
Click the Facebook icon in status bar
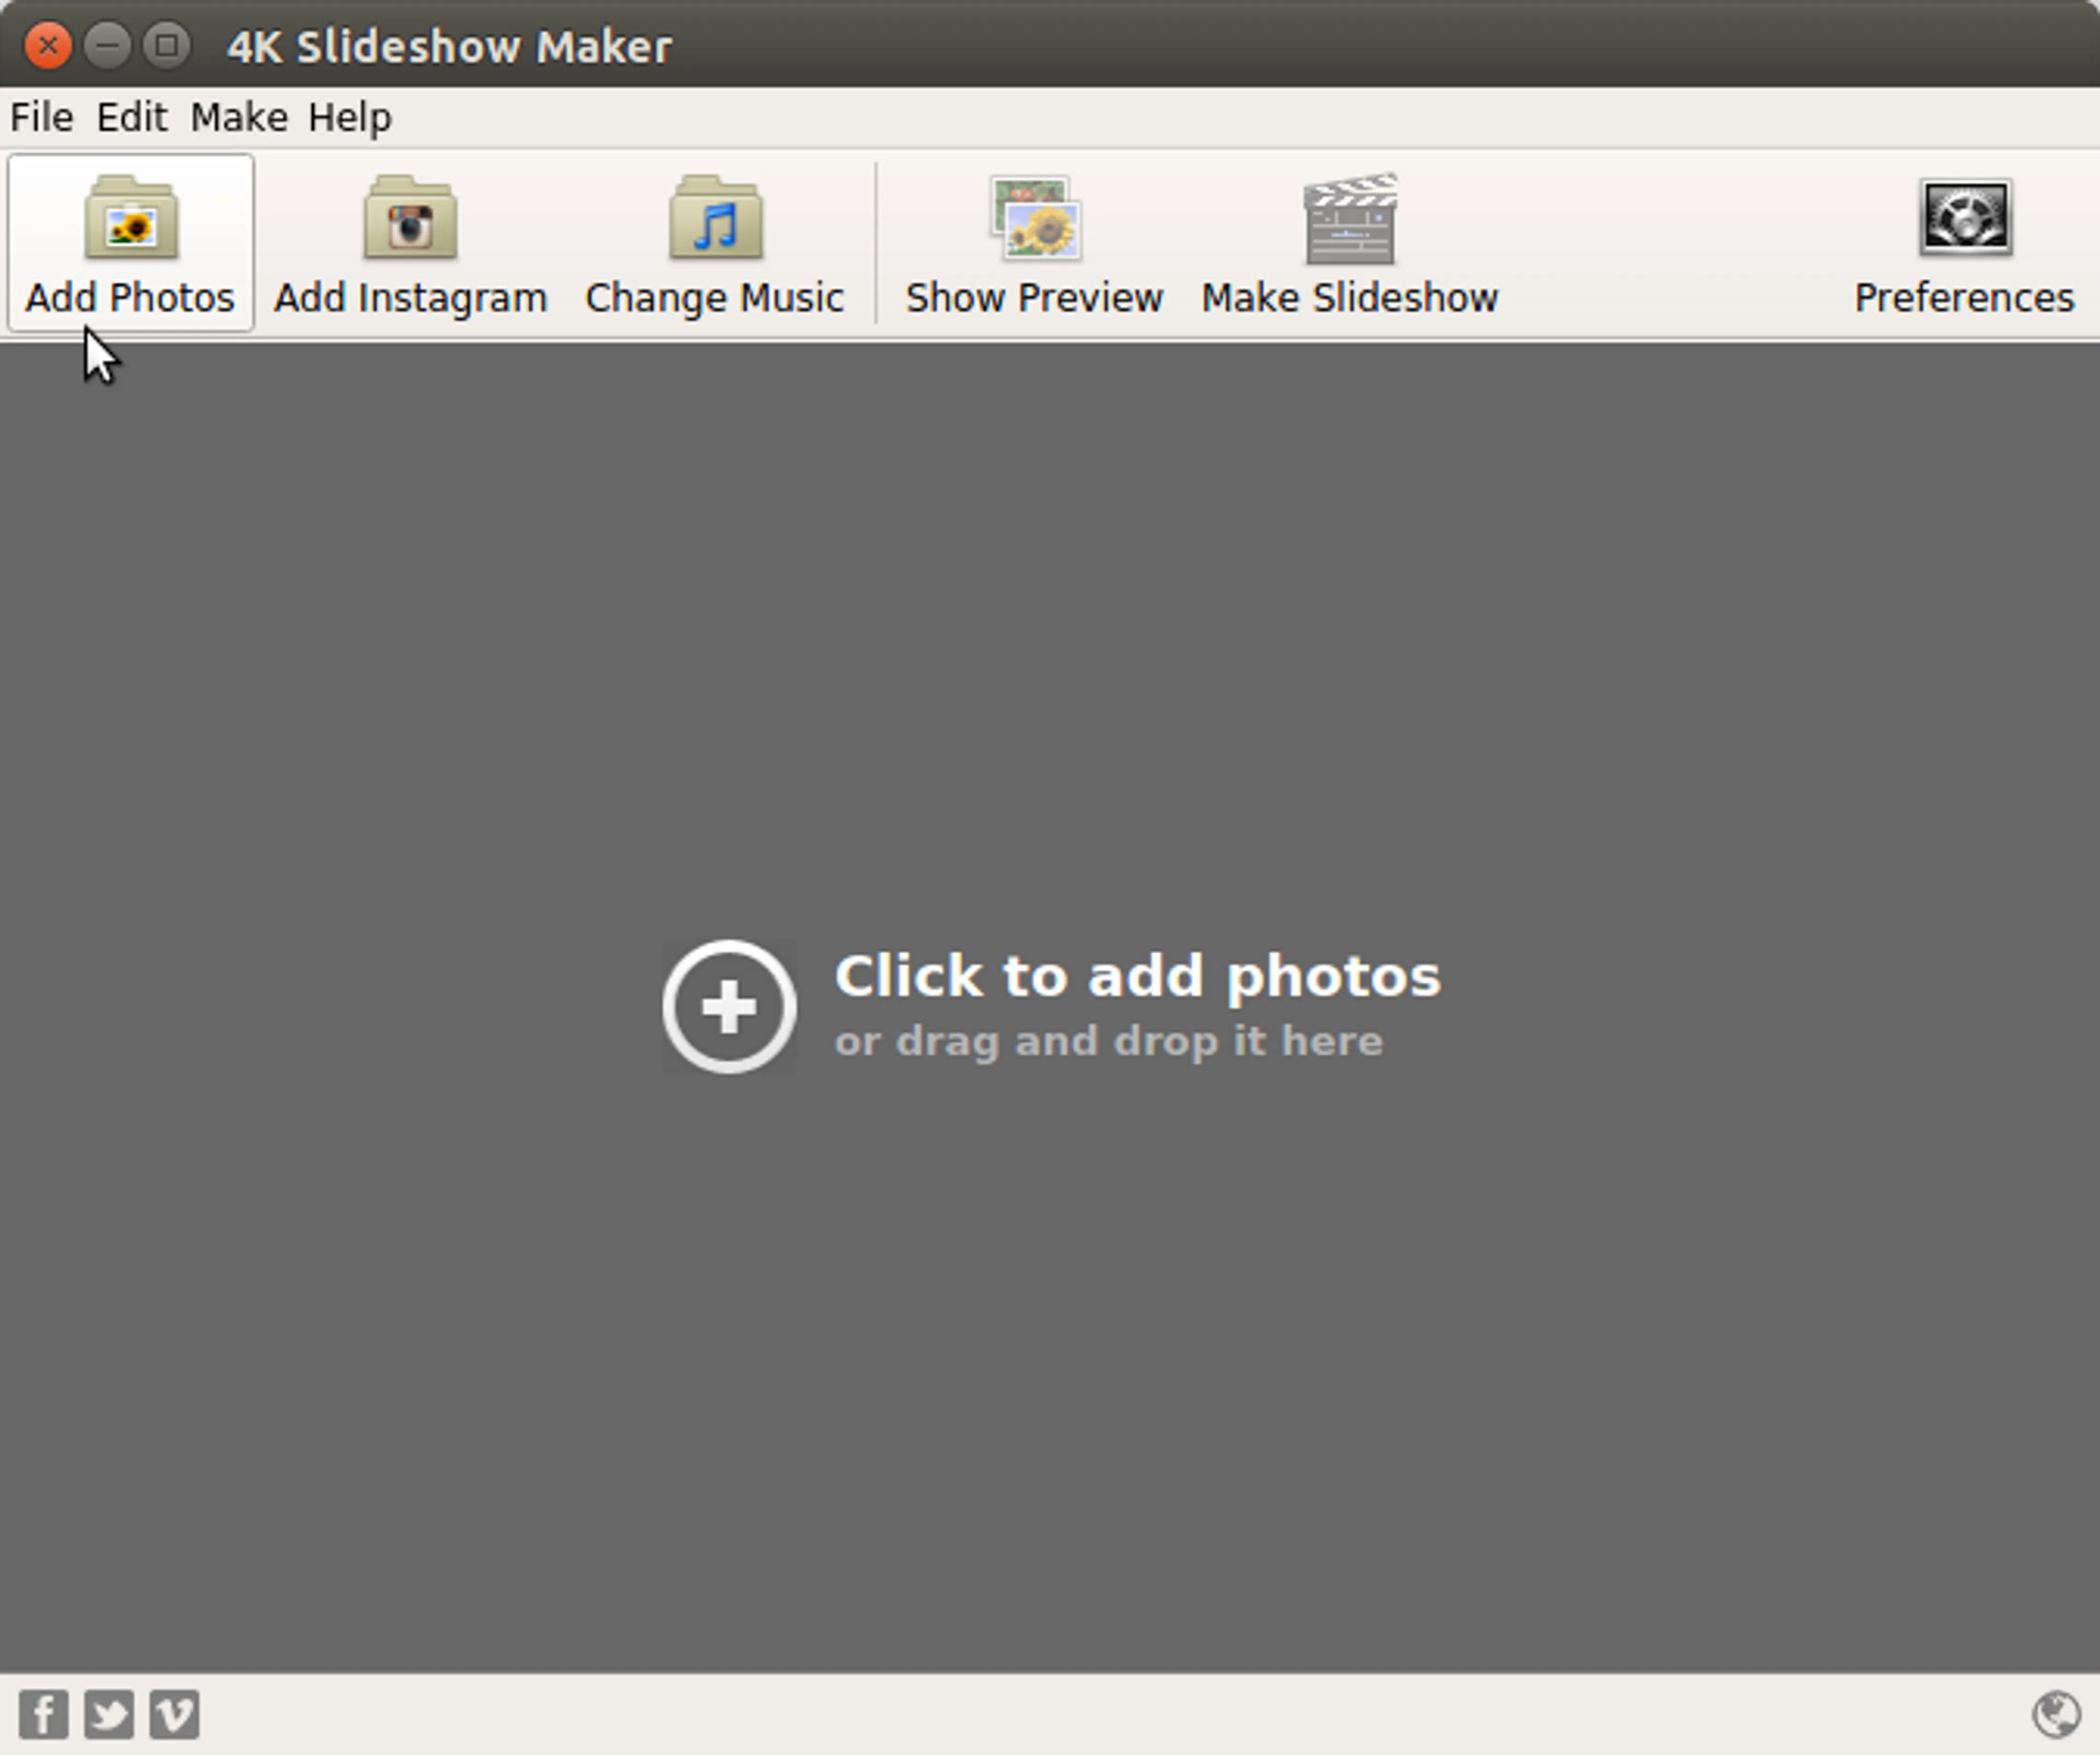[x=44, y=1714]
